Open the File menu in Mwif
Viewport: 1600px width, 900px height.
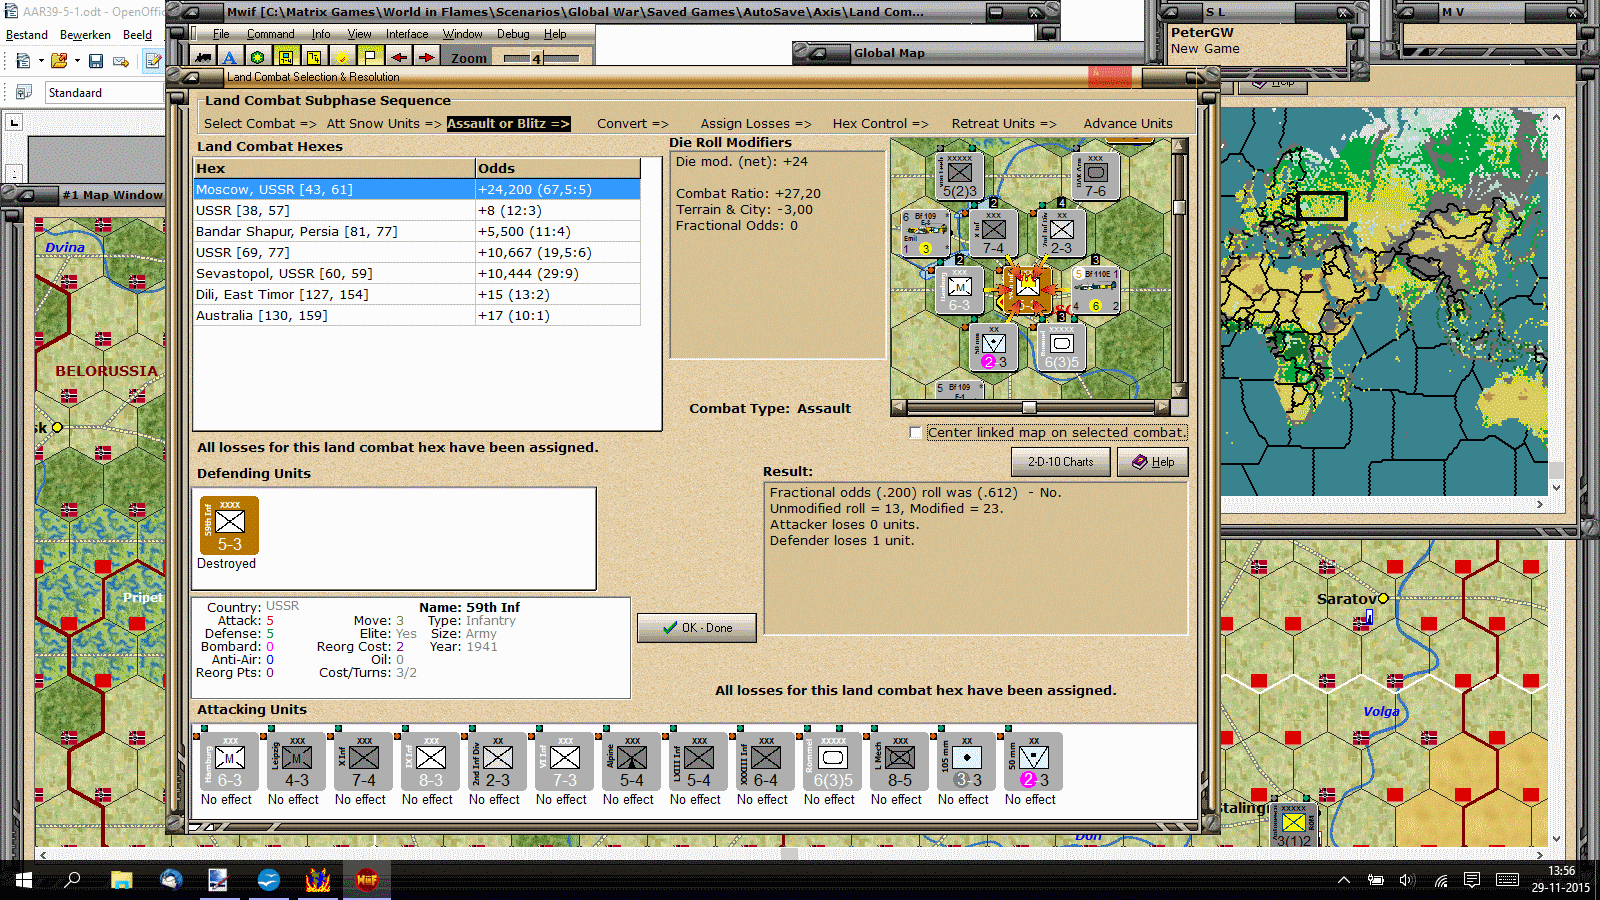[221, 34]
